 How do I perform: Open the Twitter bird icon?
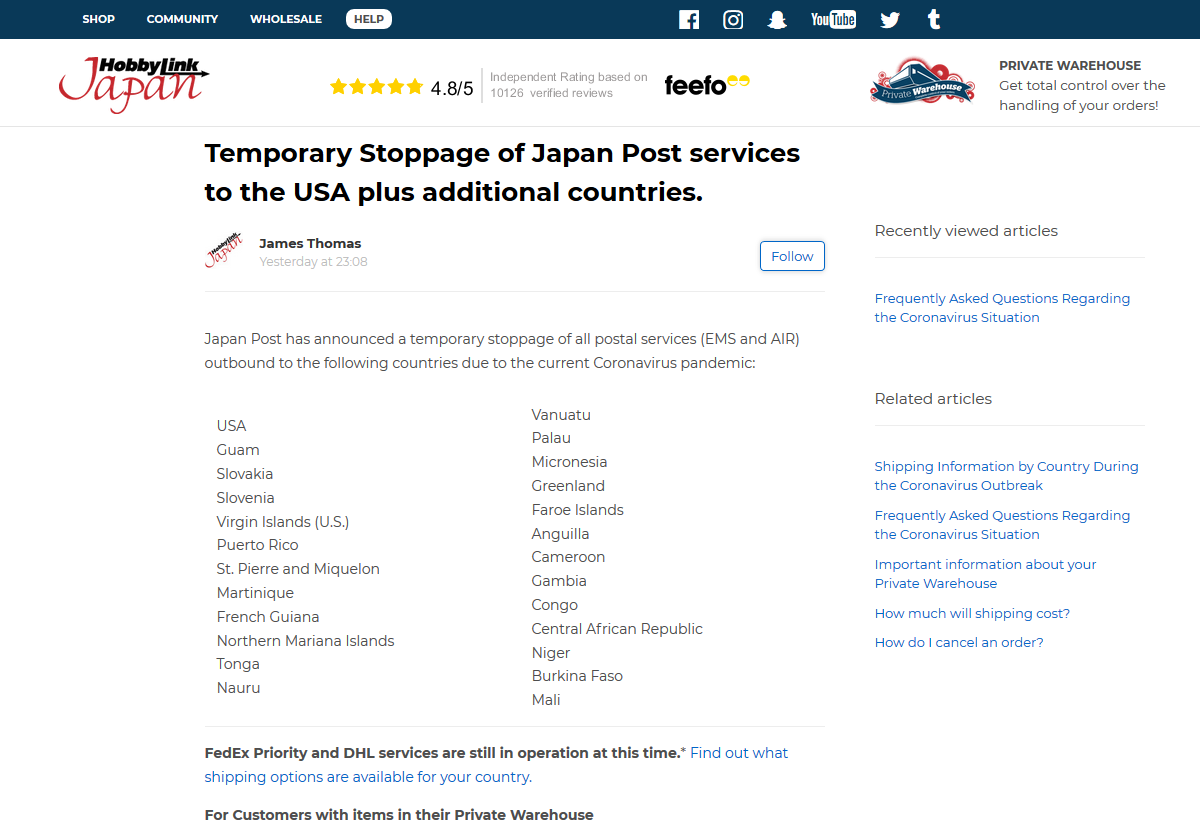(x=890, y=19)
